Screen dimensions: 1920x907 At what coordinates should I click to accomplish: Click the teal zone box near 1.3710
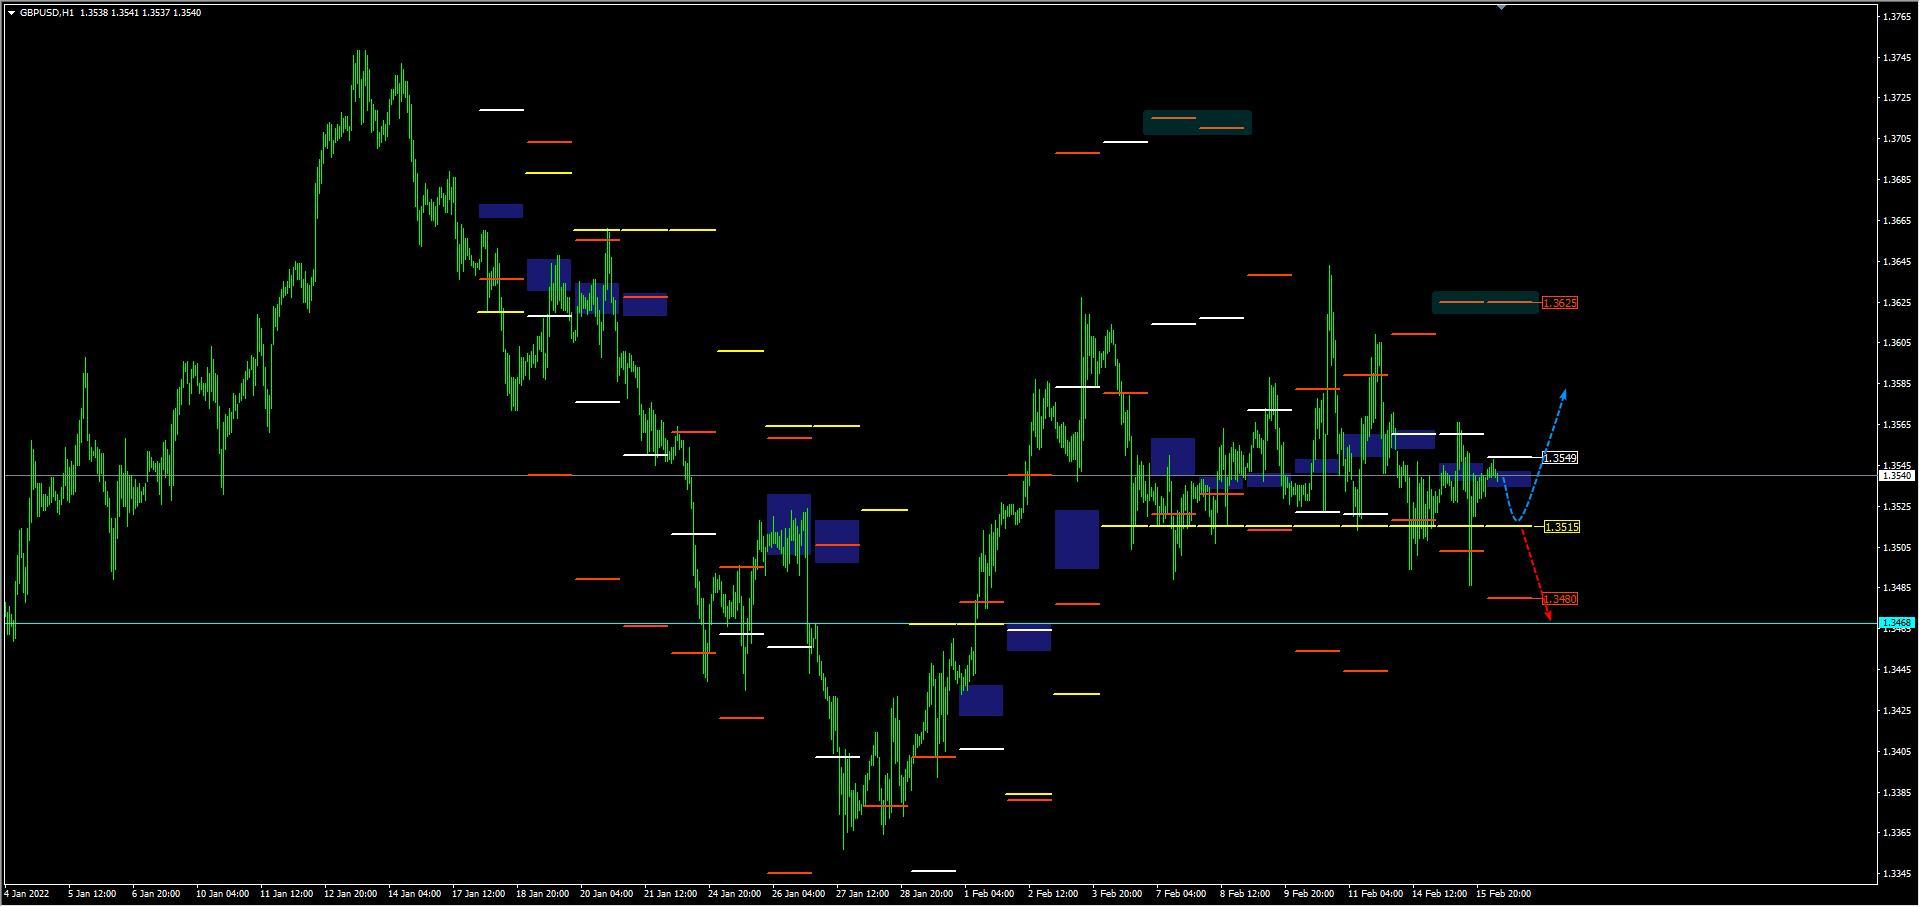click(1197, 122)
